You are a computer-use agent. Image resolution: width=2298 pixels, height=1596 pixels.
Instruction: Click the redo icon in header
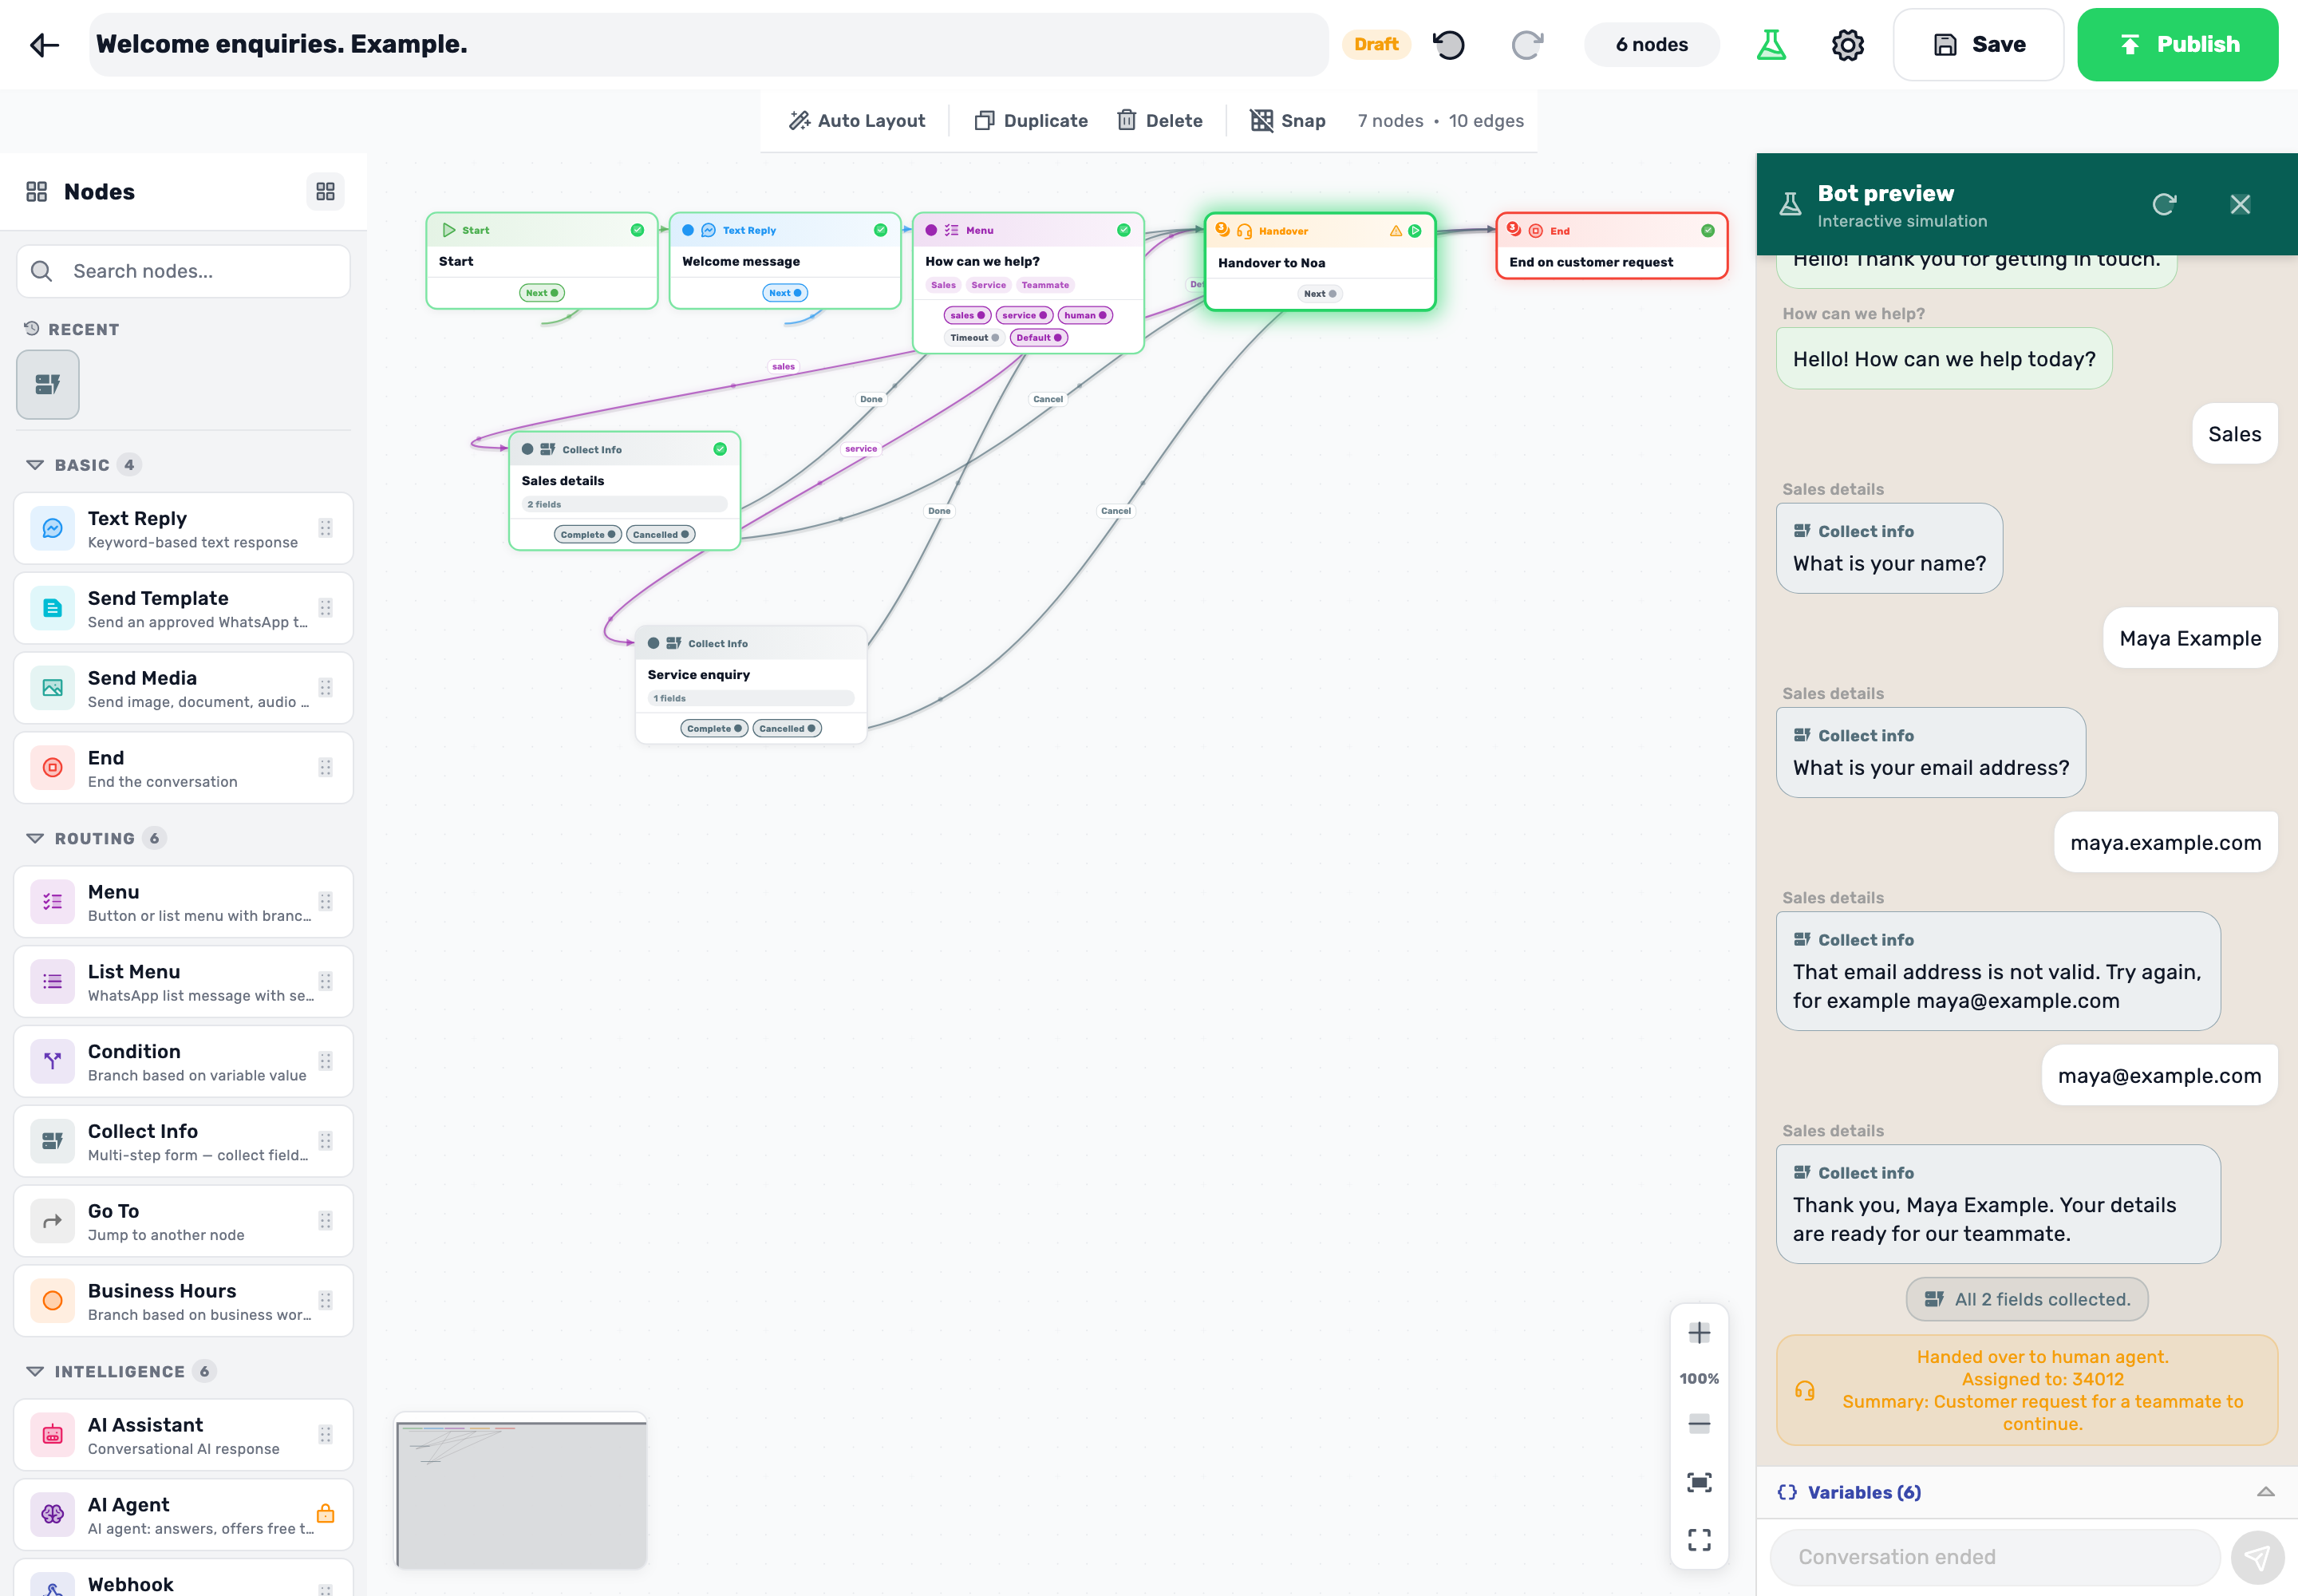[1527, 44]
